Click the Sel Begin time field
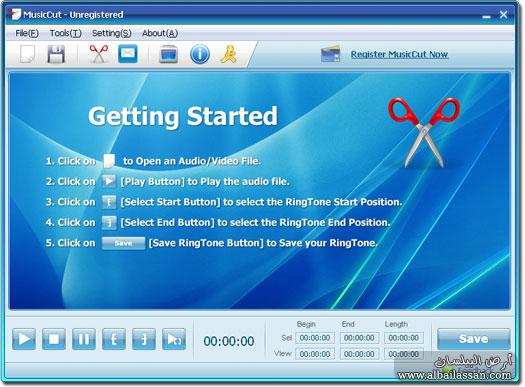The image size is (525, 387). click(x=315, y=338)
